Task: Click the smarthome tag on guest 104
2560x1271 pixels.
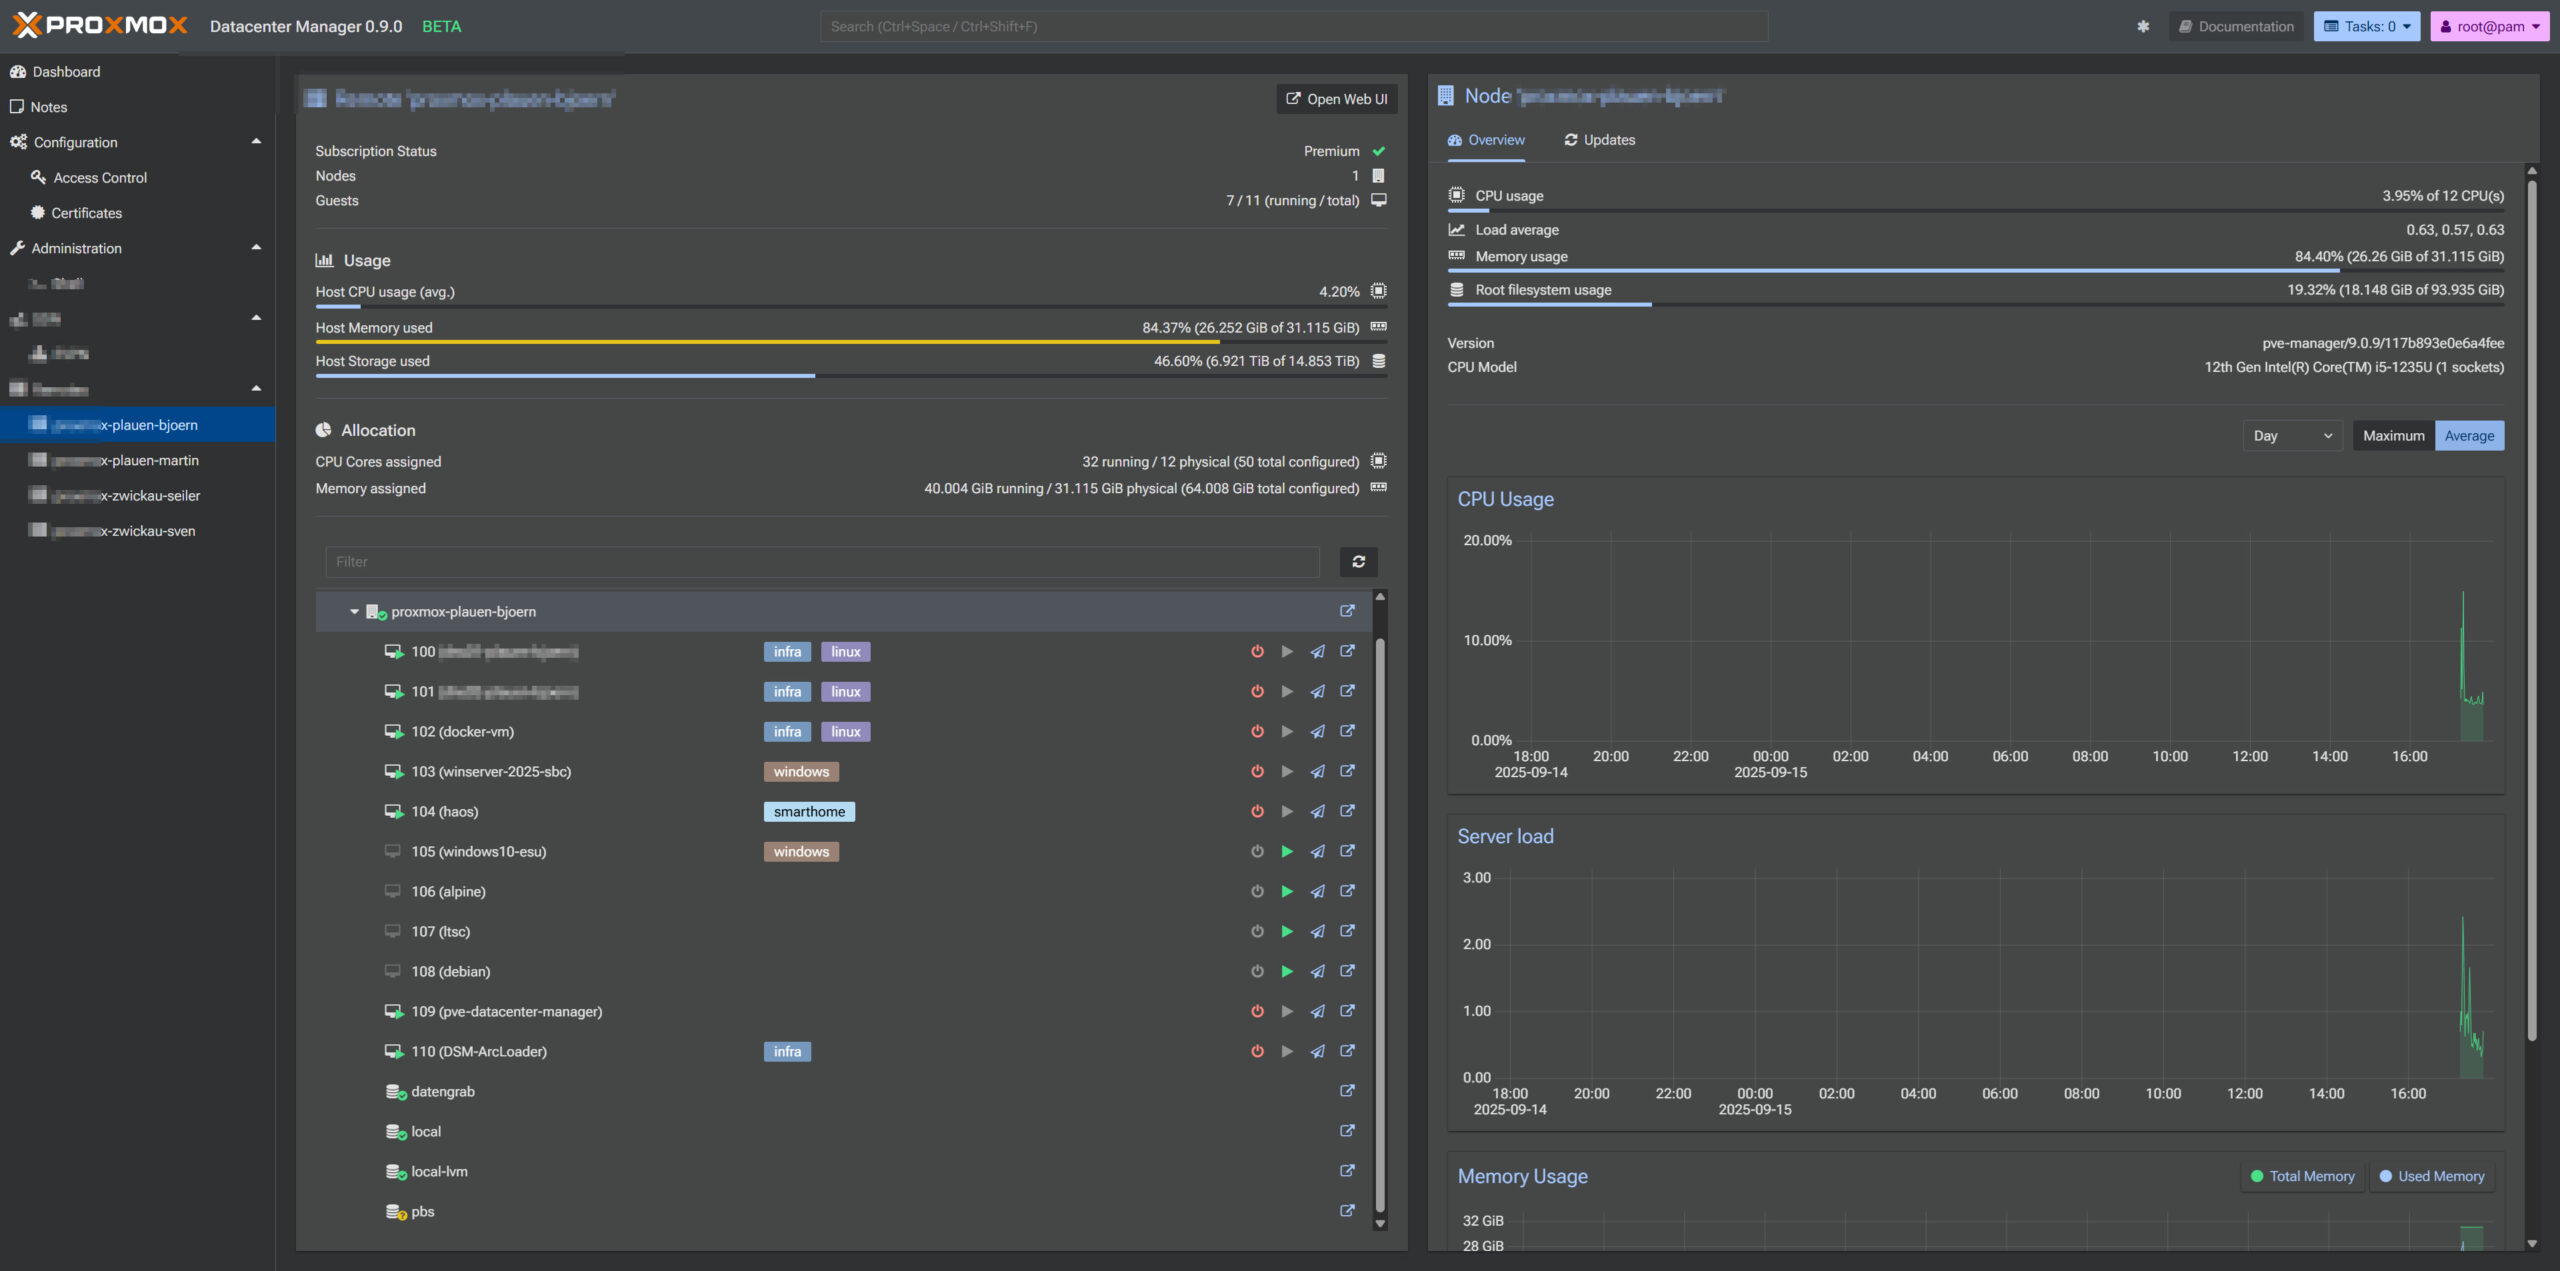Action: 809,812
